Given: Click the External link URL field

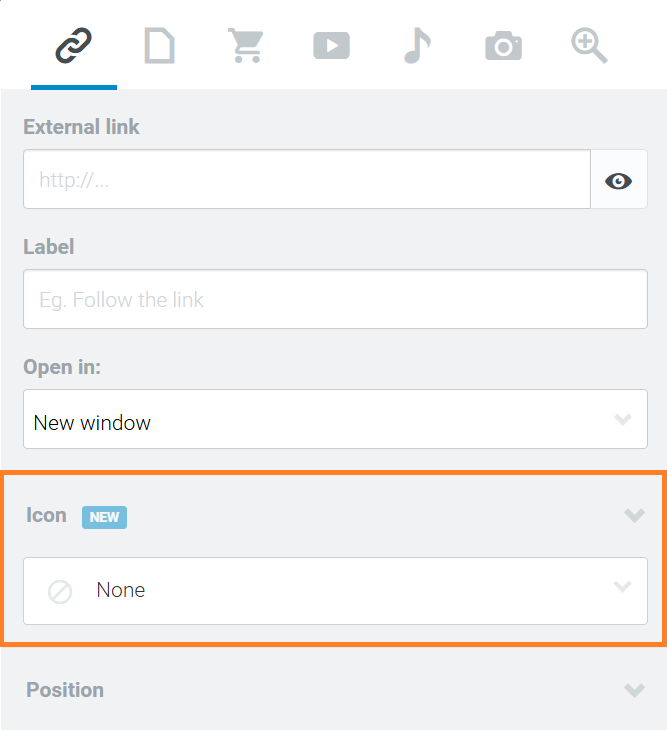Looking at the screenshot, I should click(307, 179).
